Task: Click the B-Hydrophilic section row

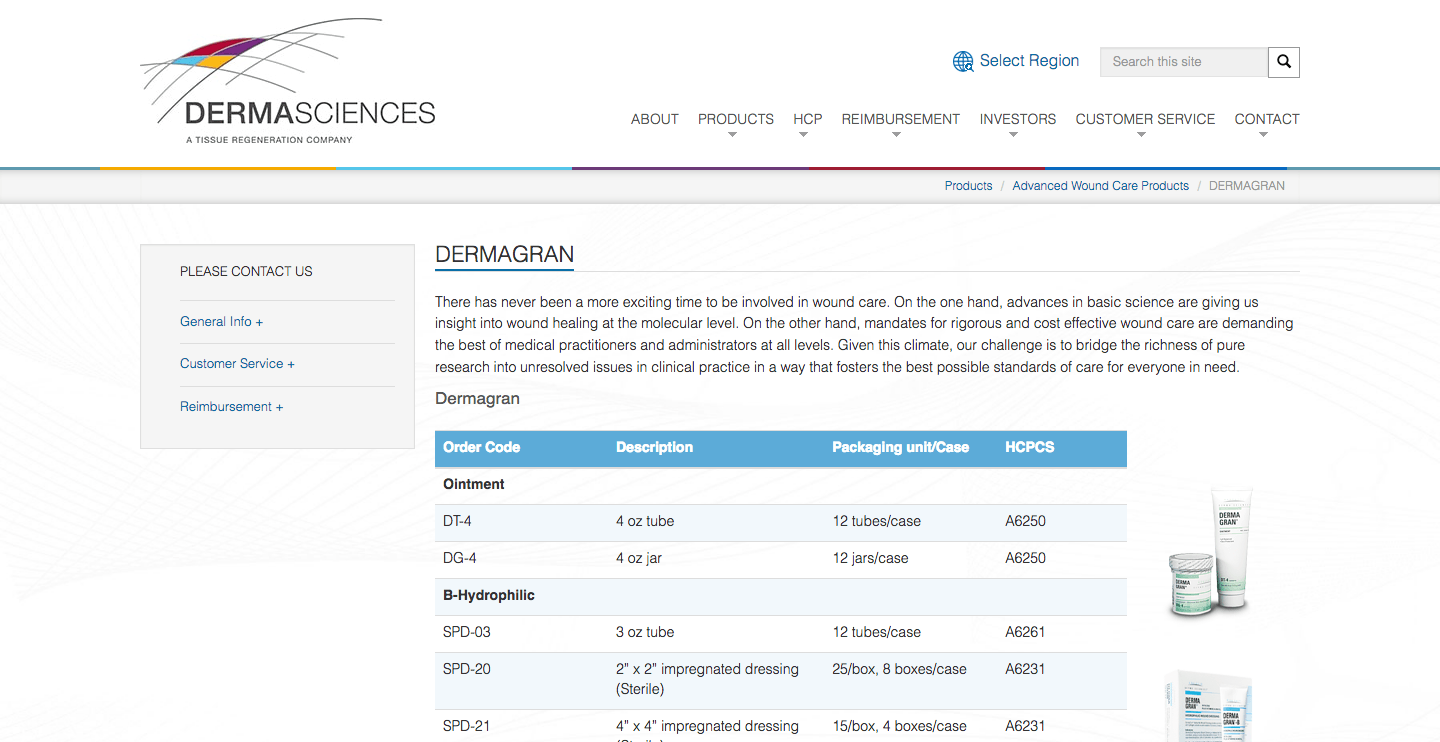Action: [x=781, y=596]
